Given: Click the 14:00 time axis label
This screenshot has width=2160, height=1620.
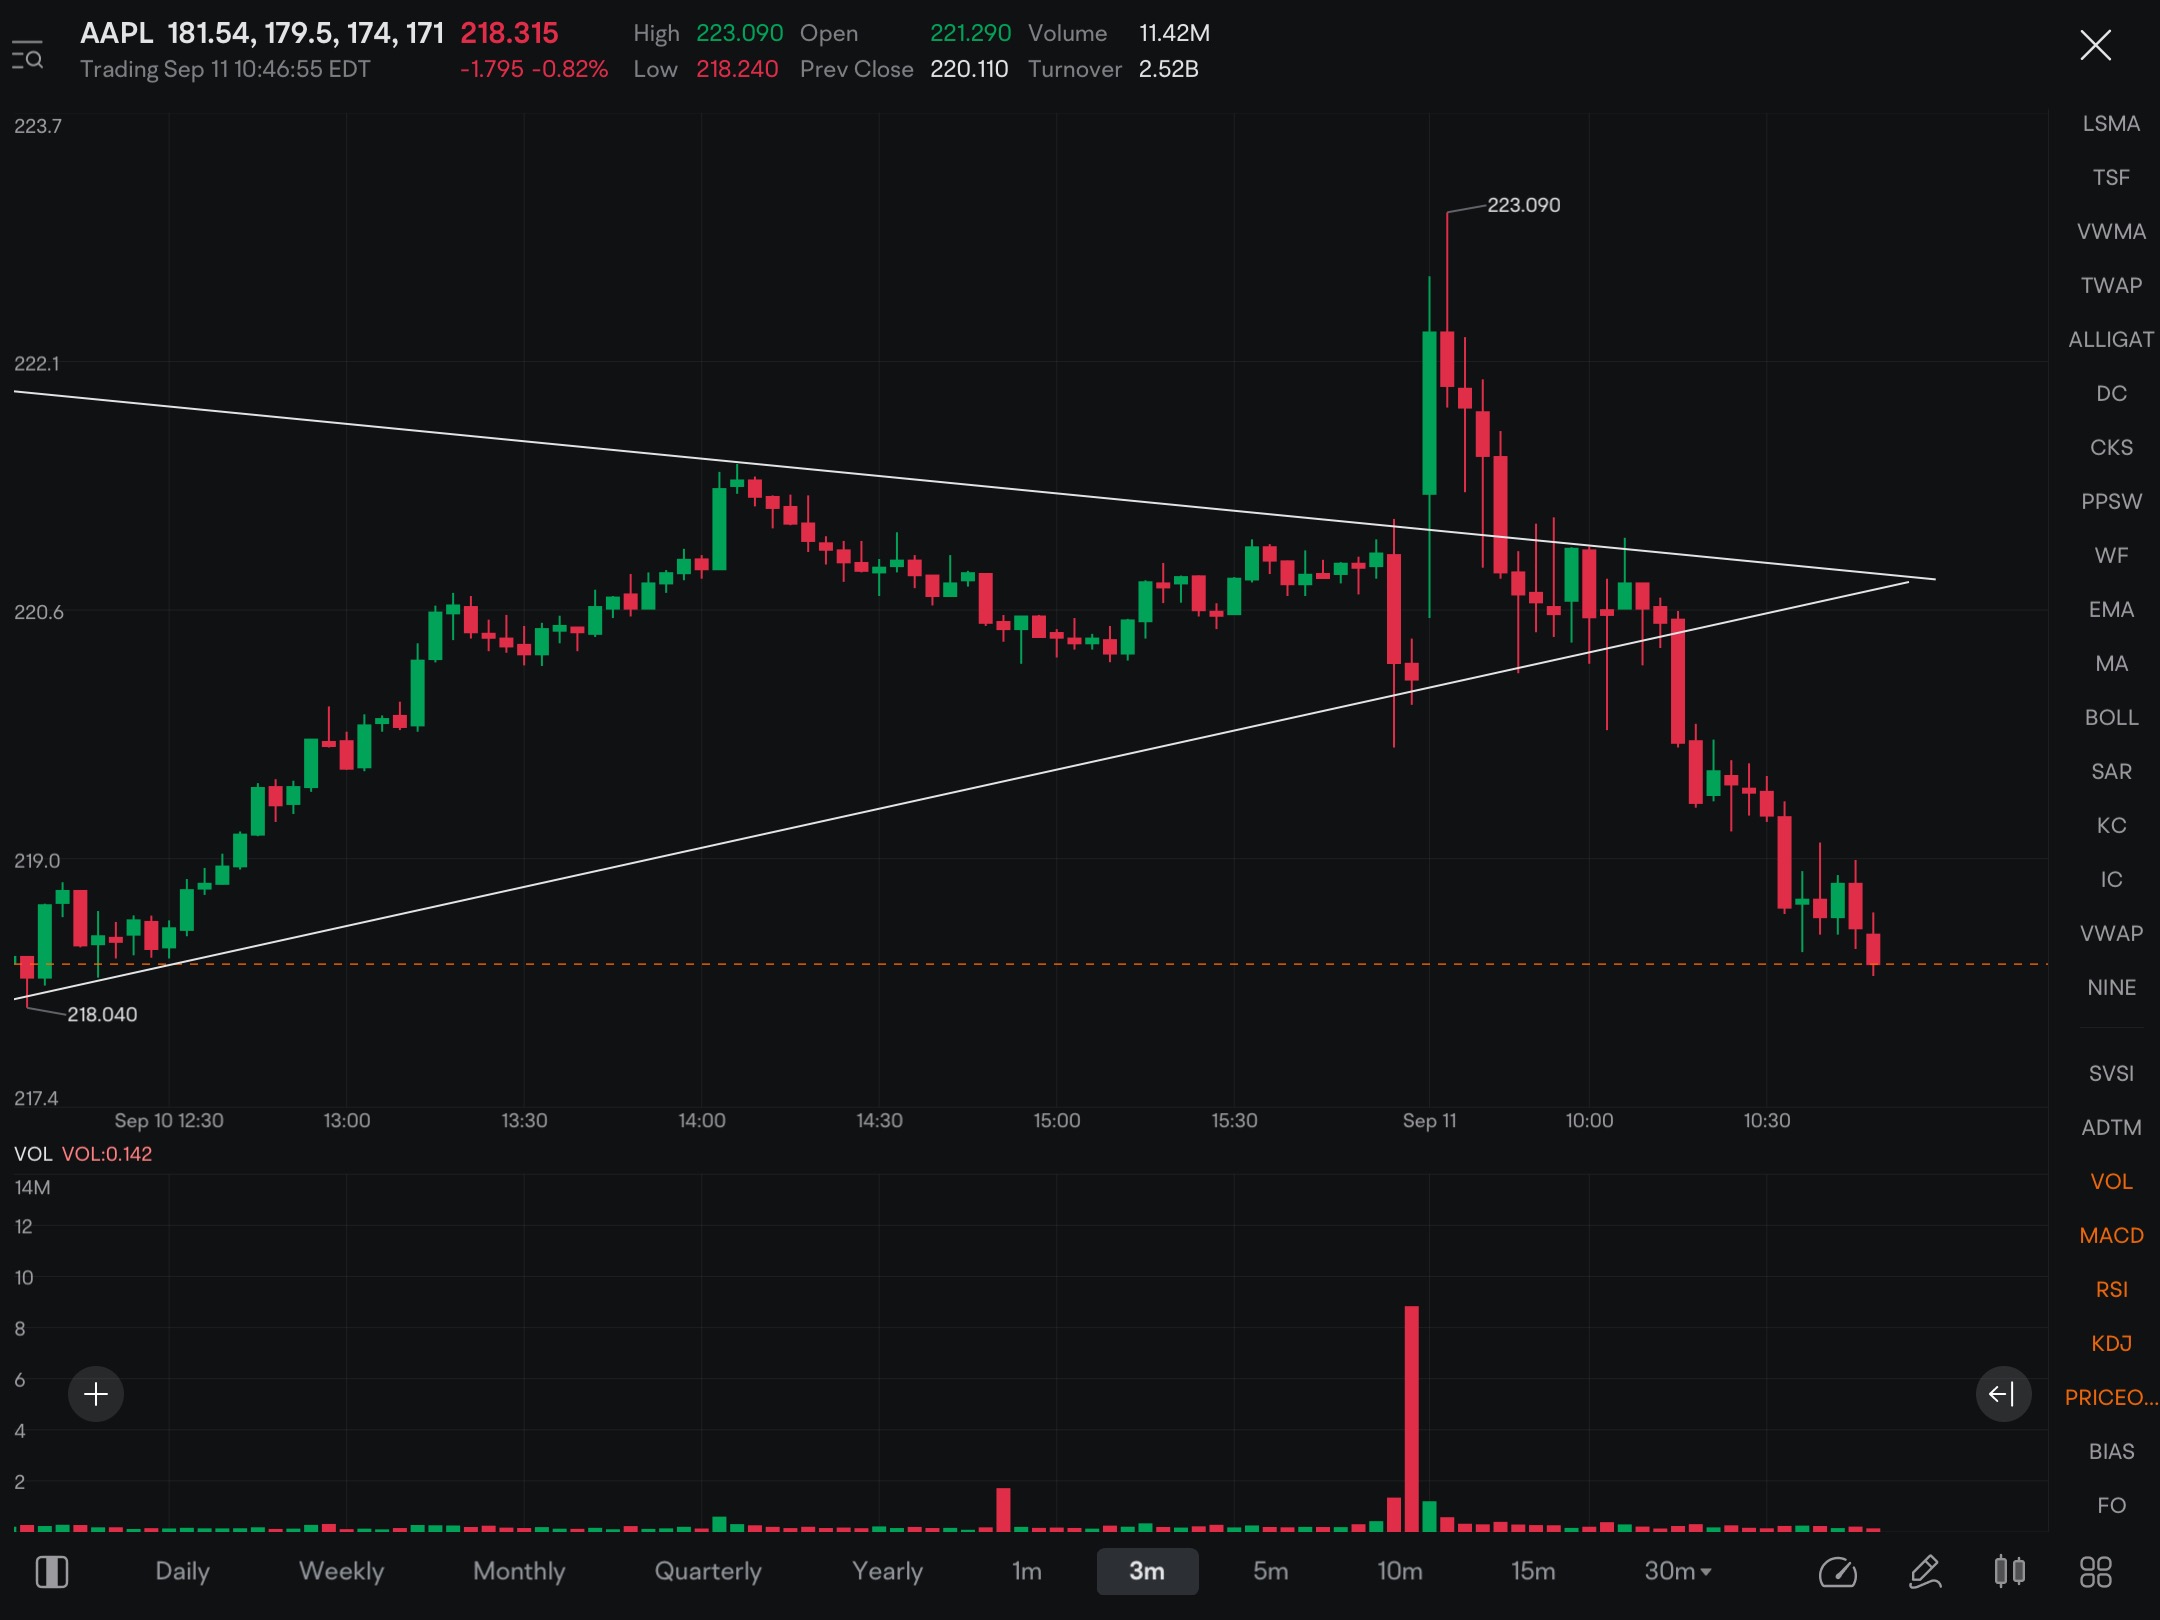Looking at the screenshot, I should click(x=701, y=1121).
